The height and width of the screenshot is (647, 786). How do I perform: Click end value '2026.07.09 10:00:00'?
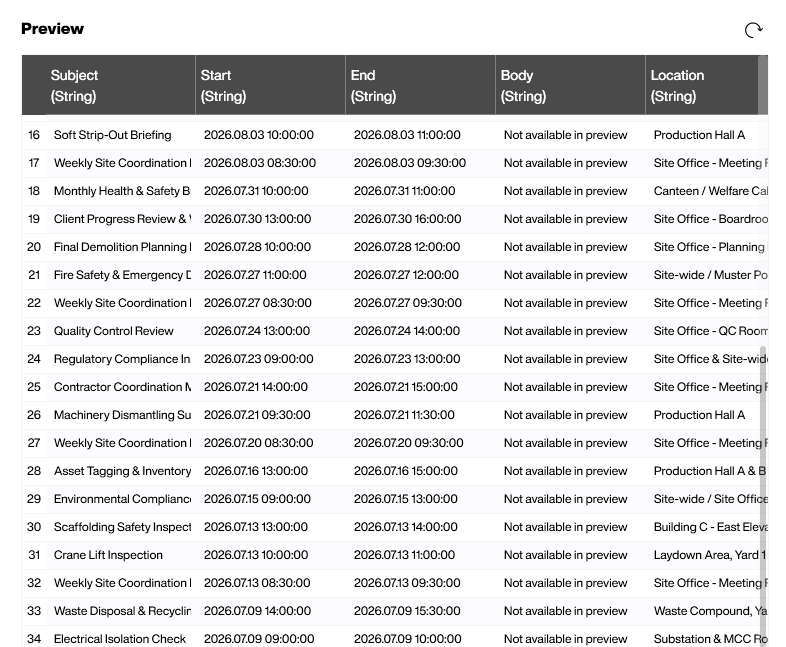click(408, 639)
